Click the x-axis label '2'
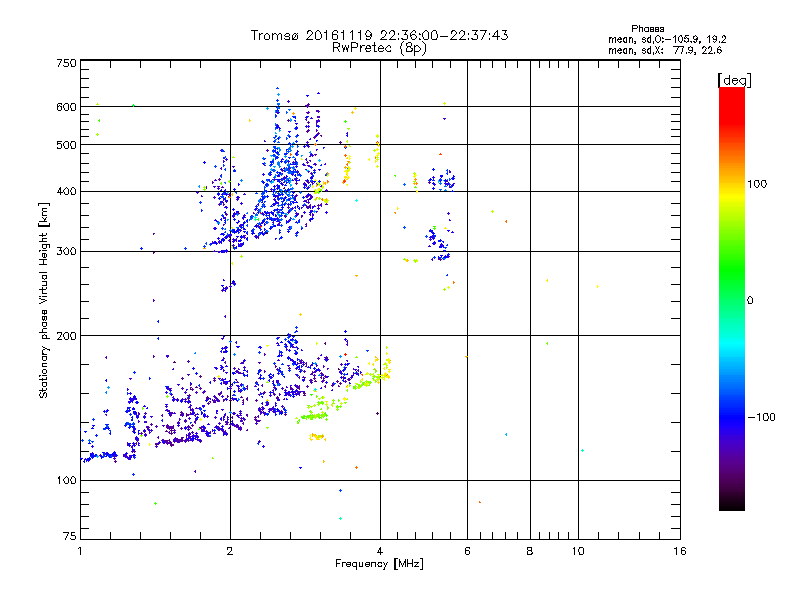Viewport: 800px width, 600px height. [230, 551]
